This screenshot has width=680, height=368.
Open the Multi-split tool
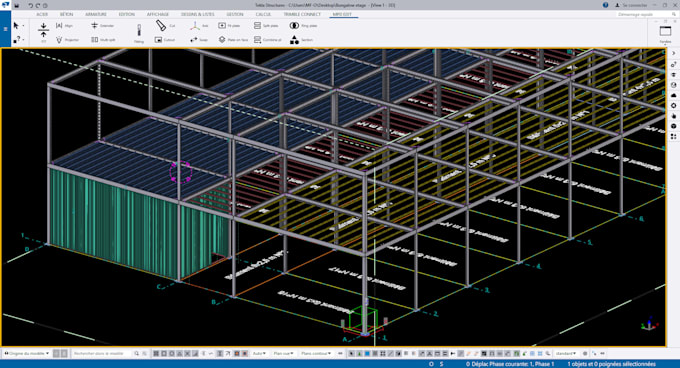pyautogui.click(x=103, y=40)
